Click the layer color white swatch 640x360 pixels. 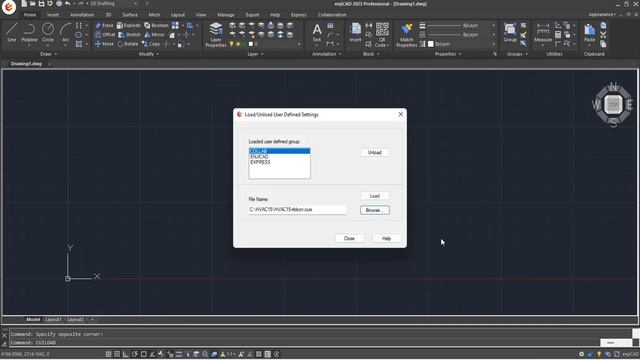tap(251, 44)
